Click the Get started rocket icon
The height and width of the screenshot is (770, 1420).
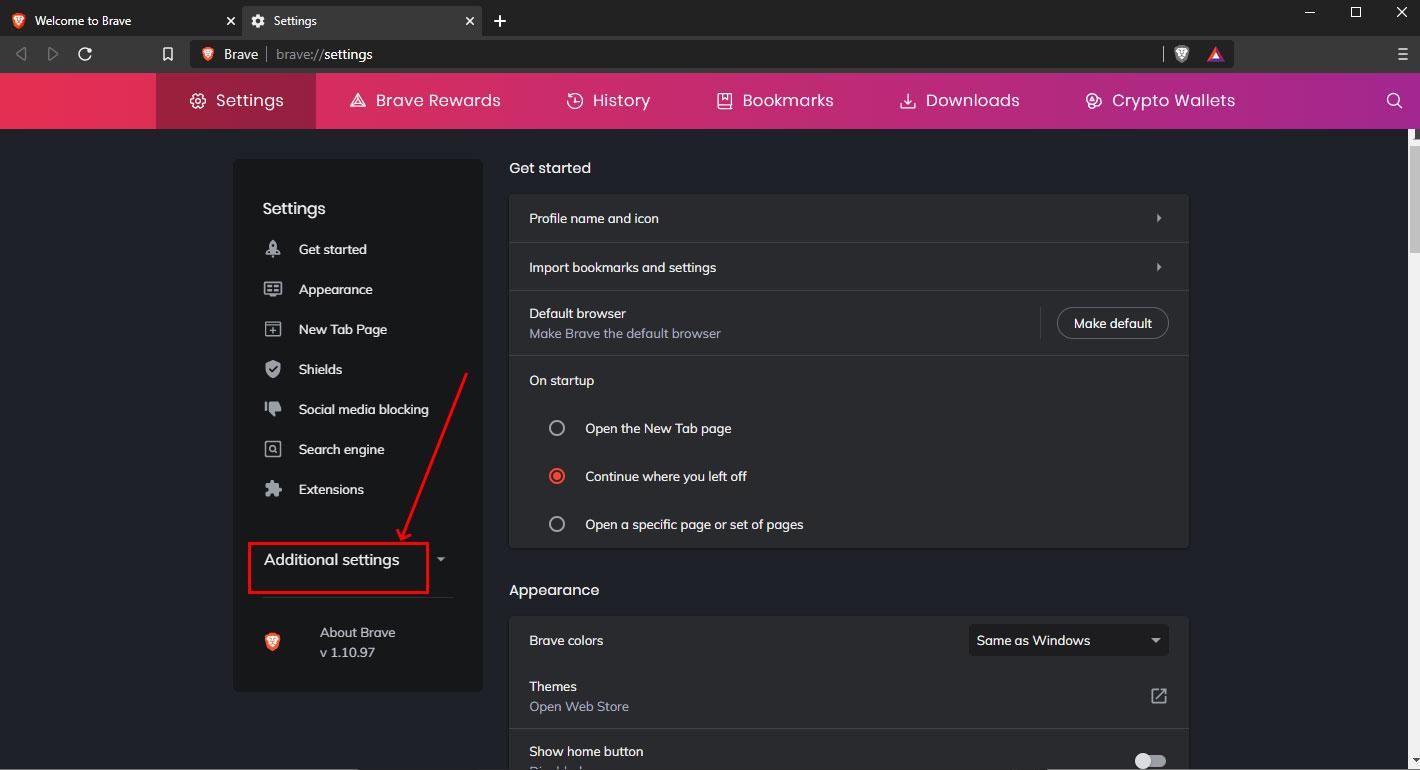(x=273, y=249)
